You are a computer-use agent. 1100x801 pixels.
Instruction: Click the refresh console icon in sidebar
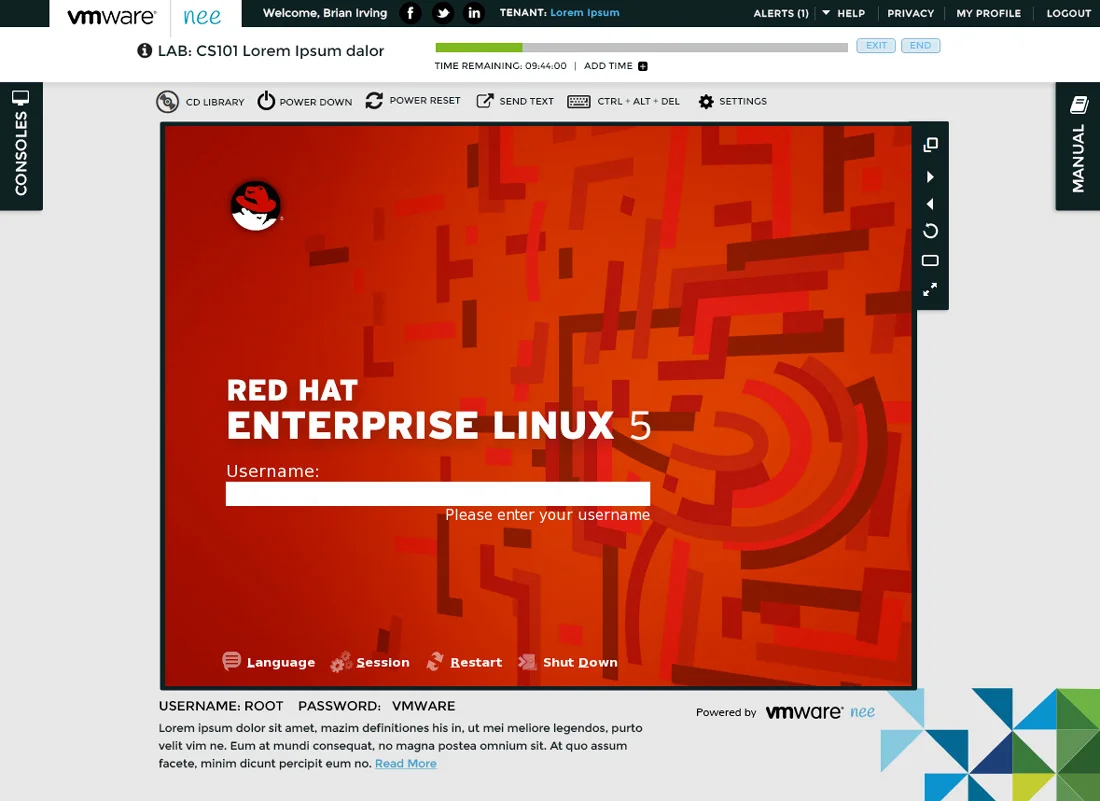click(x=930, y=231)
